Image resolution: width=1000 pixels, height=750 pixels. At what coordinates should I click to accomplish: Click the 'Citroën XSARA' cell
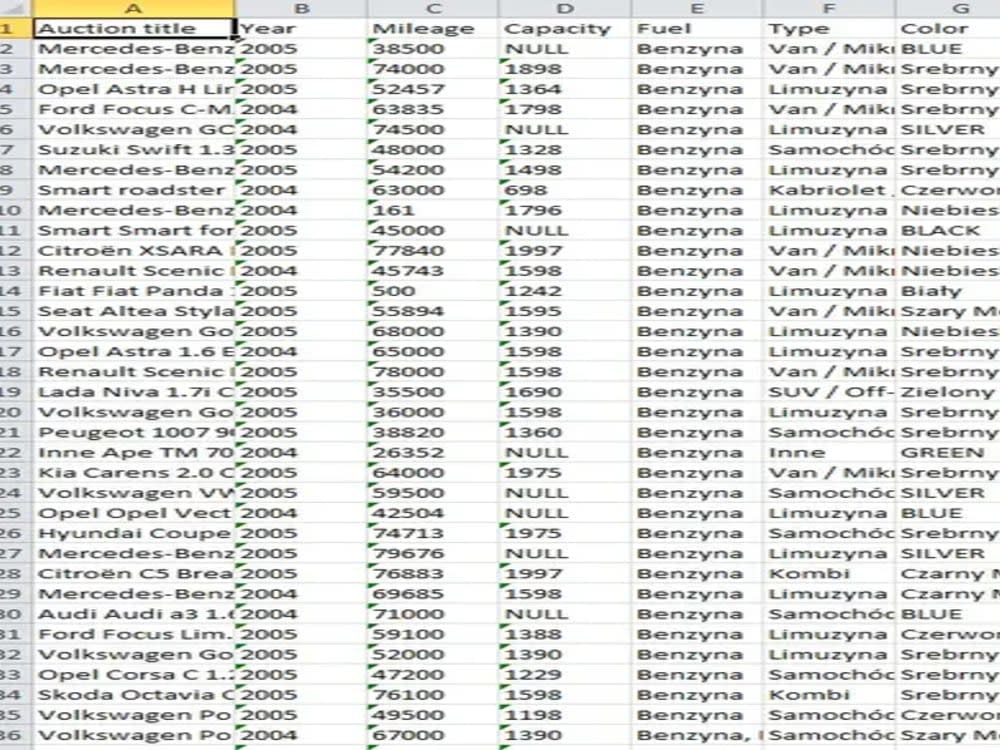tap(133, 251)
